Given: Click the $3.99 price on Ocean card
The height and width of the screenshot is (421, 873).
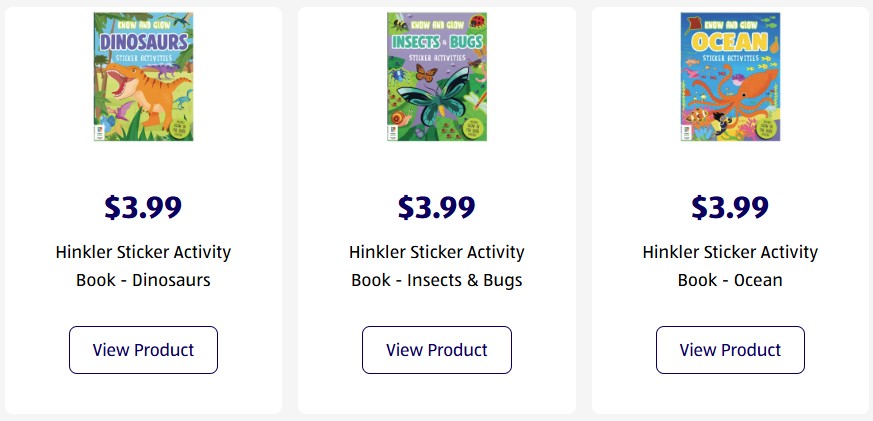Looking at the screenshot, I should [x=730, y=207].
